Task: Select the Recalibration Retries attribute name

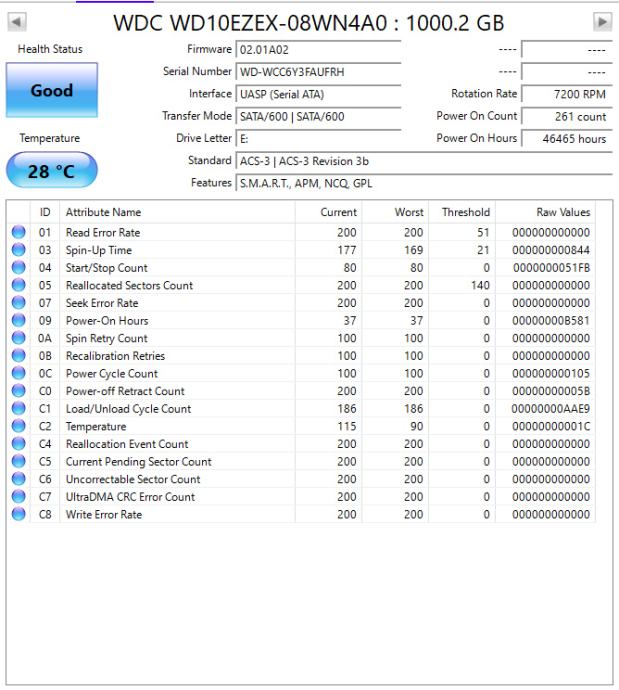Action: tap(115, 356)
